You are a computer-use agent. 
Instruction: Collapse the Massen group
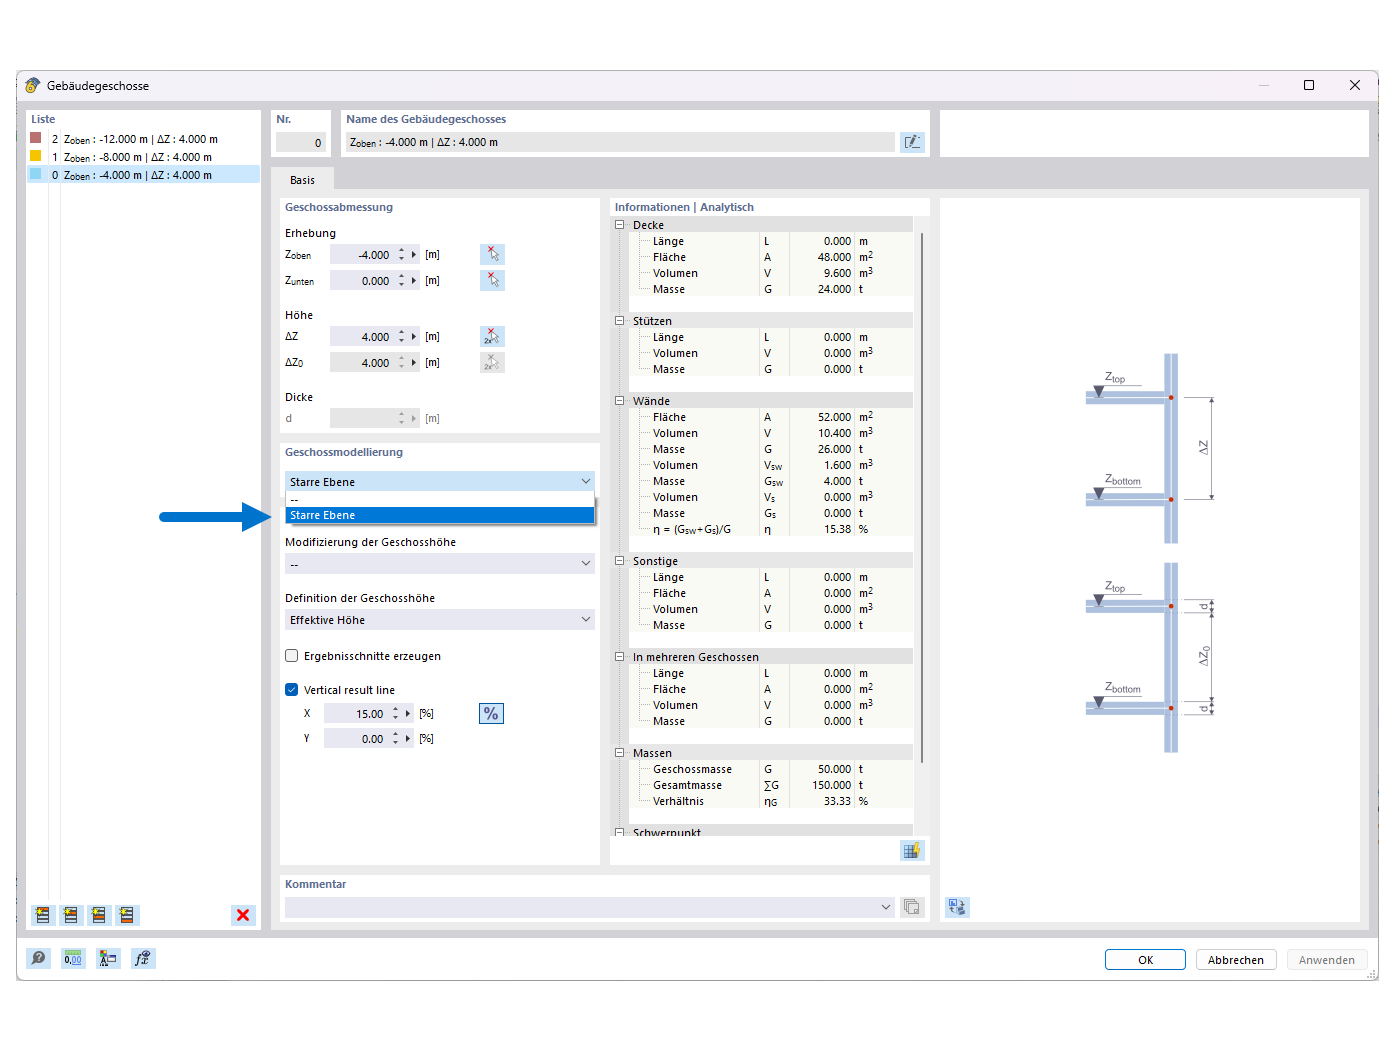(620, 753)
